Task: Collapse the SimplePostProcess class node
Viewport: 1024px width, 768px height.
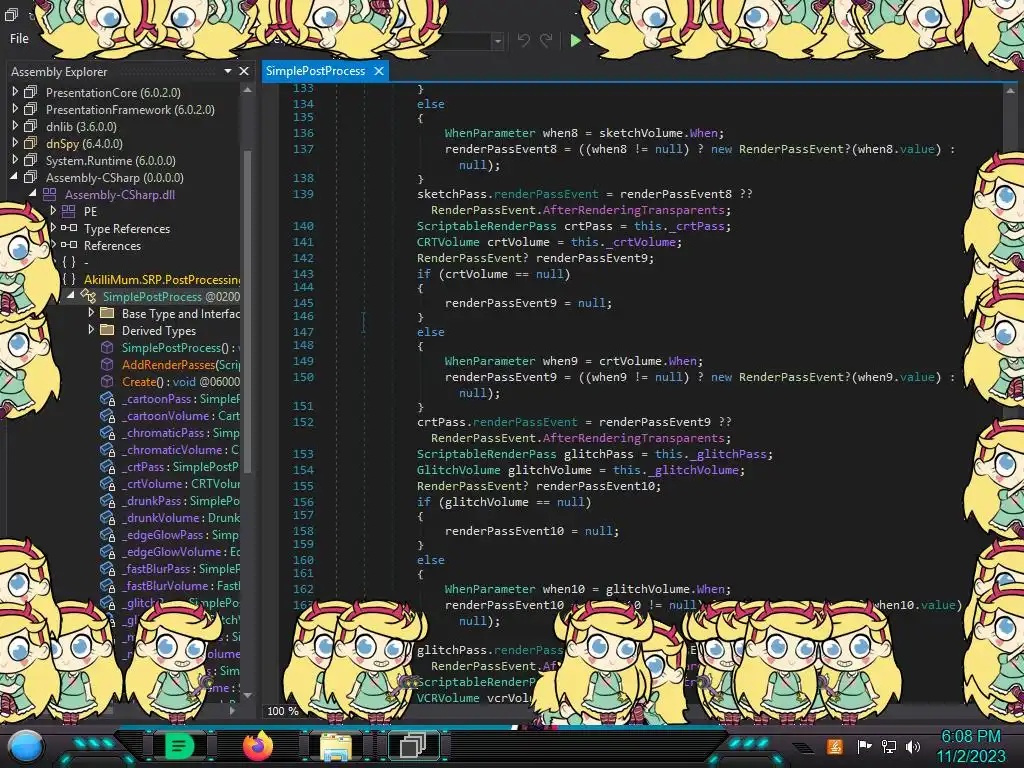Action: pyautogui.click(x=71, y=296)
